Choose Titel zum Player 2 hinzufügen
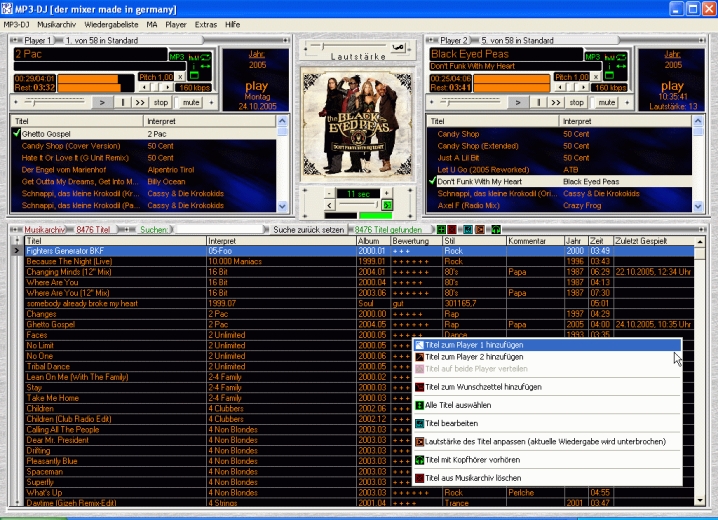 (474, 356)
